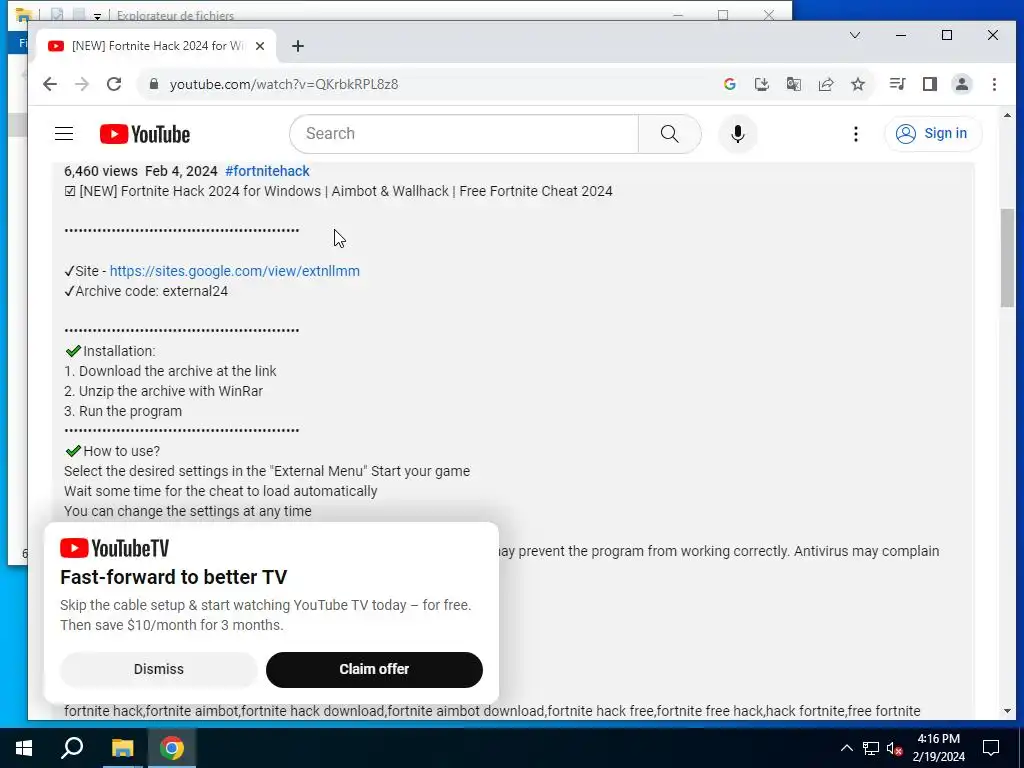1024x768 pixels.
Task: Open a new tab with plus
Action: click(298, 46)
